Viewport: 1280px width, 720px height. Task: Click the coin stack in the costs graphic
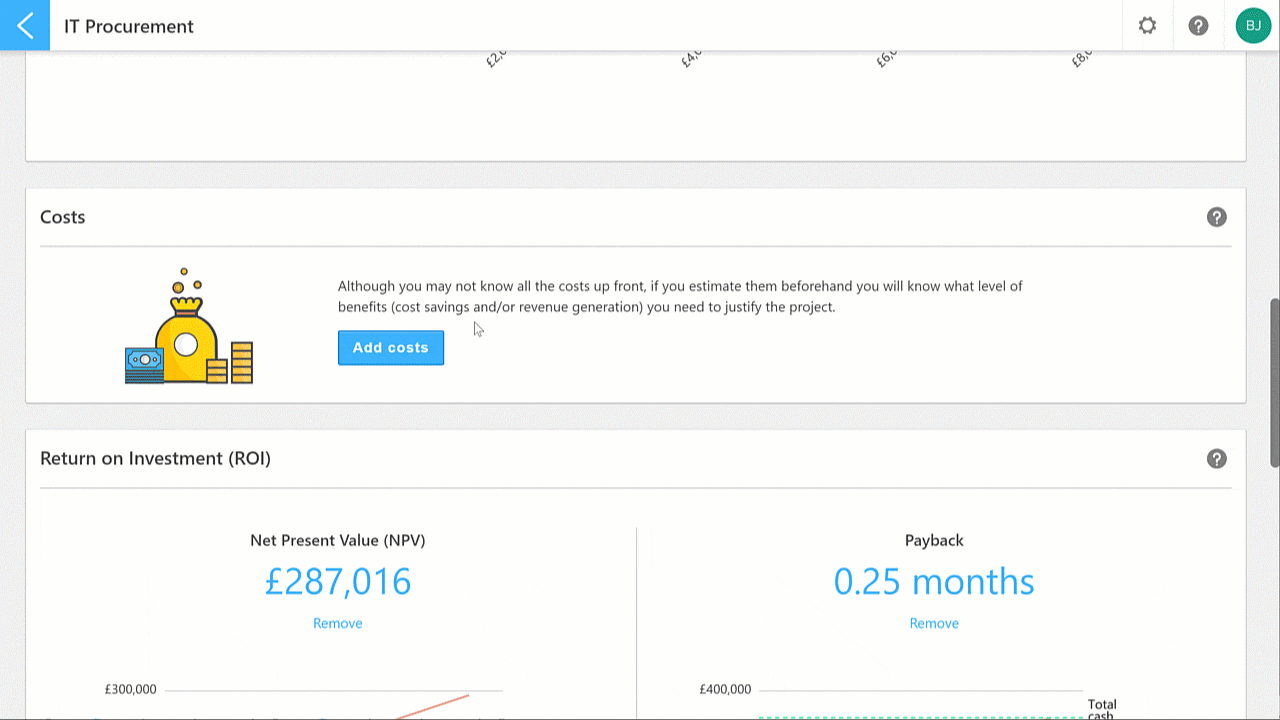[x=240, y=360]
